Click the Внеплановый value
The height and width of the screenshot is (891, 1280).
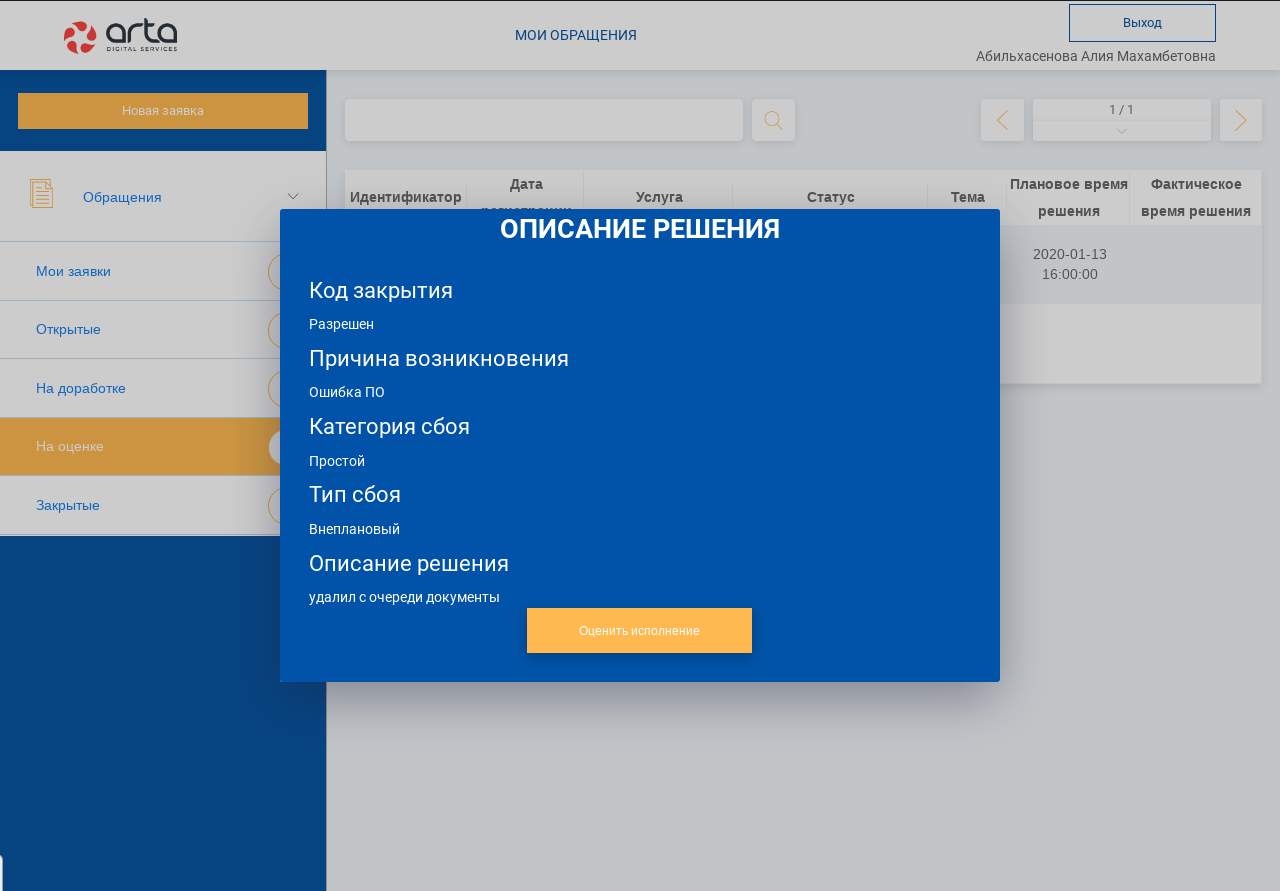click(354, 529)
